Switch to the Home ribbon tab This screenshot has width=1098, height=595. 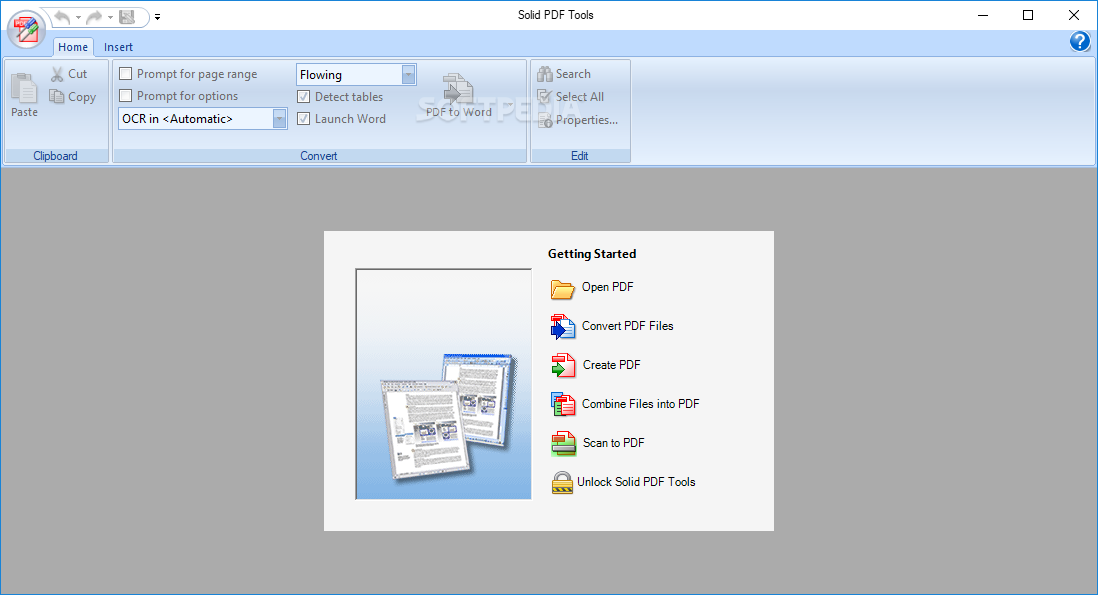pyautogui.click(x=73, y=47)
